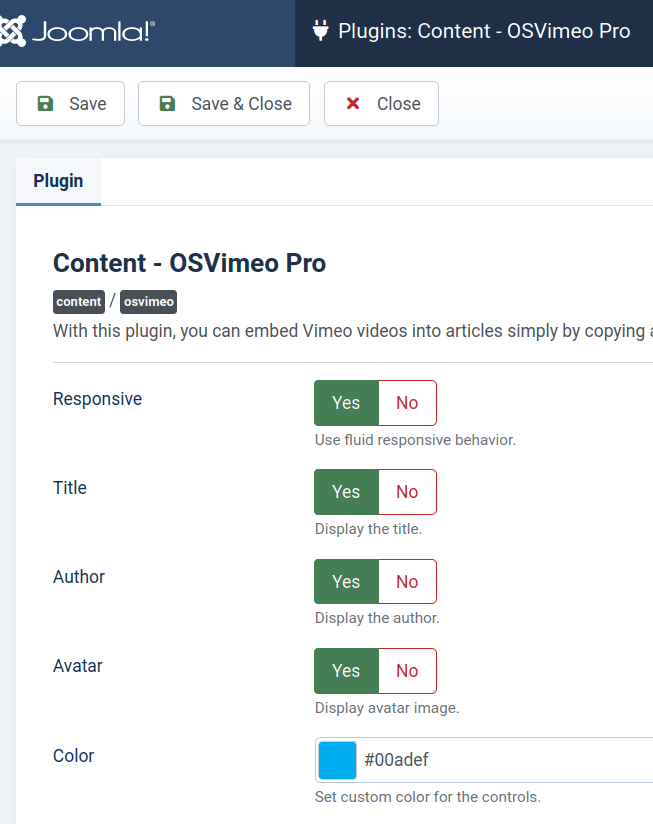This screenshot has width=653, height=824.
Task: Click the Joomla logo icon
Action: [x=12, y=32]
